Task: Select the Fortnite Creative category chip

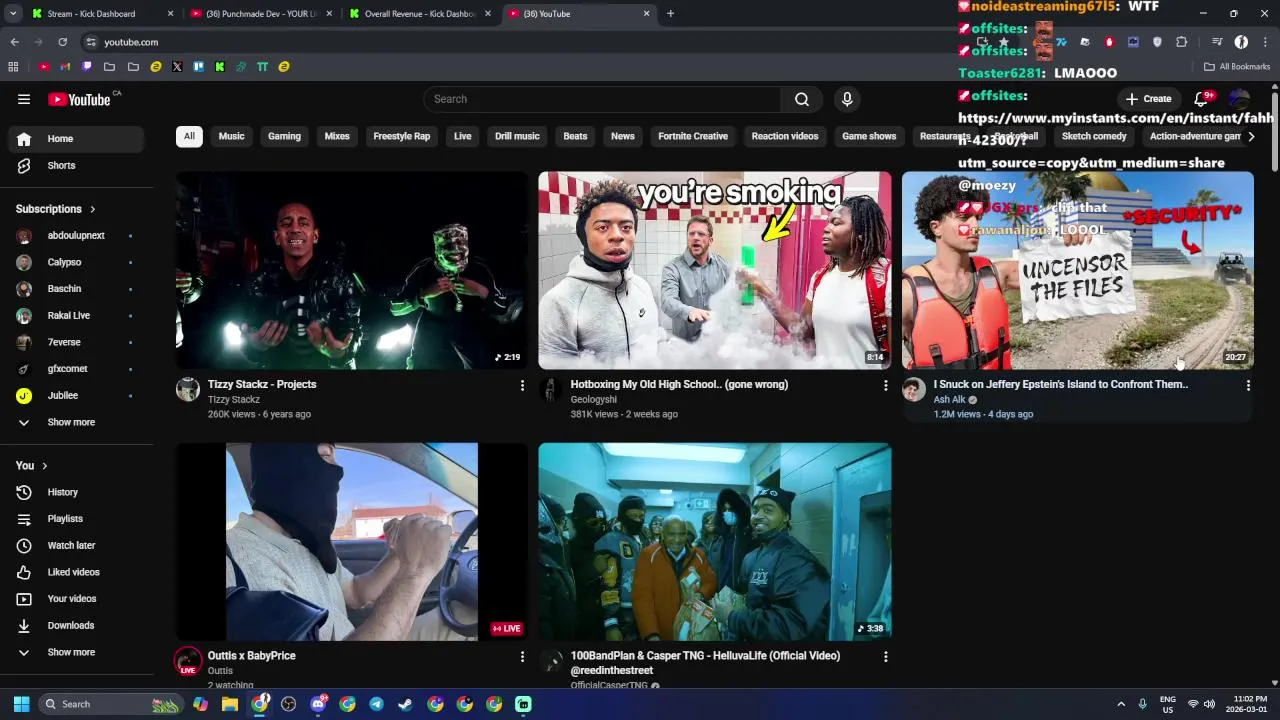Action: [693, 136]
